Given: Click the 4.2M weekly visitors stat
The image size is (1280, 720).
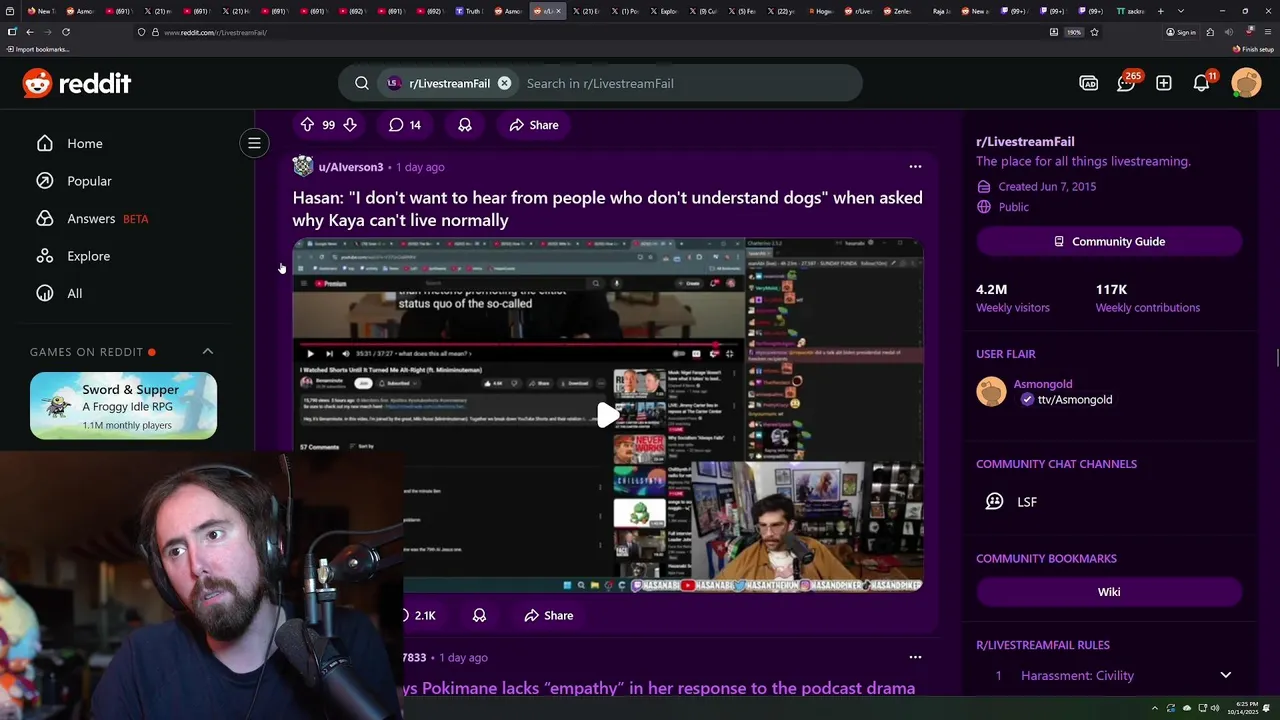Looking at the screenshot, I should click(x=1013, y=298).
